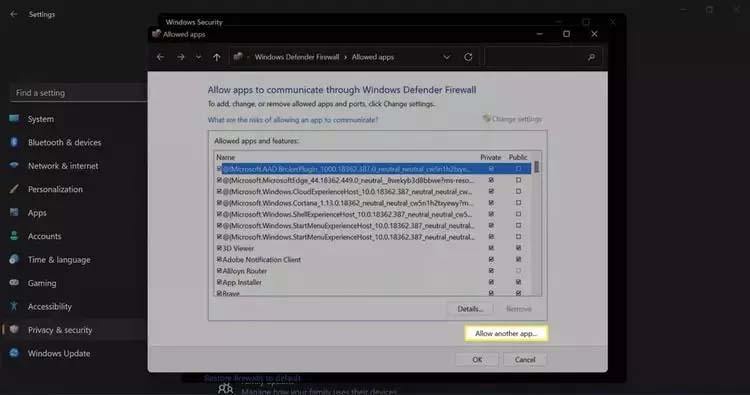Go up one level in navigation
The height and width of the screenshot is (395, 750).
click(217, 57)
